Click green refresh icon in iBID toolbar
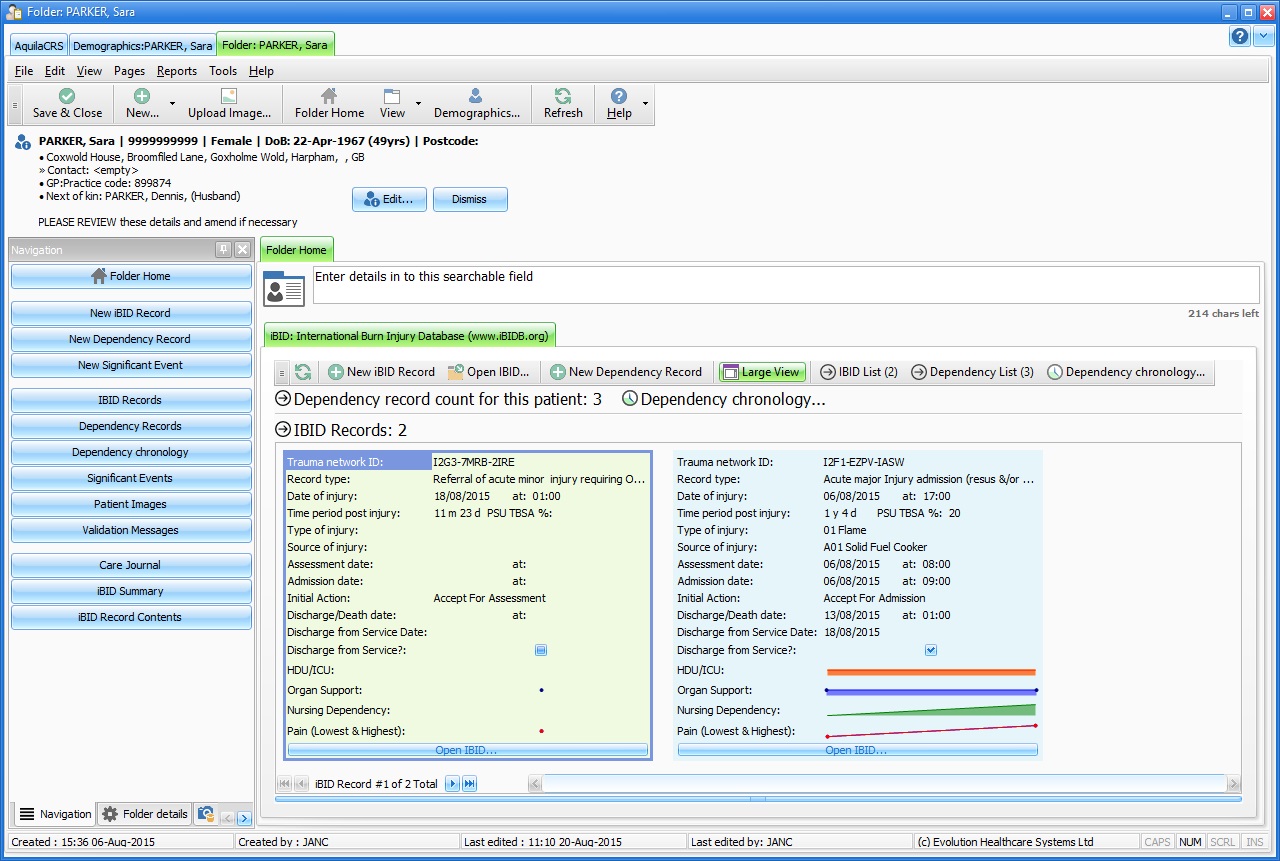This screenshot has width=1280, height=861. [x=303, y=372]
